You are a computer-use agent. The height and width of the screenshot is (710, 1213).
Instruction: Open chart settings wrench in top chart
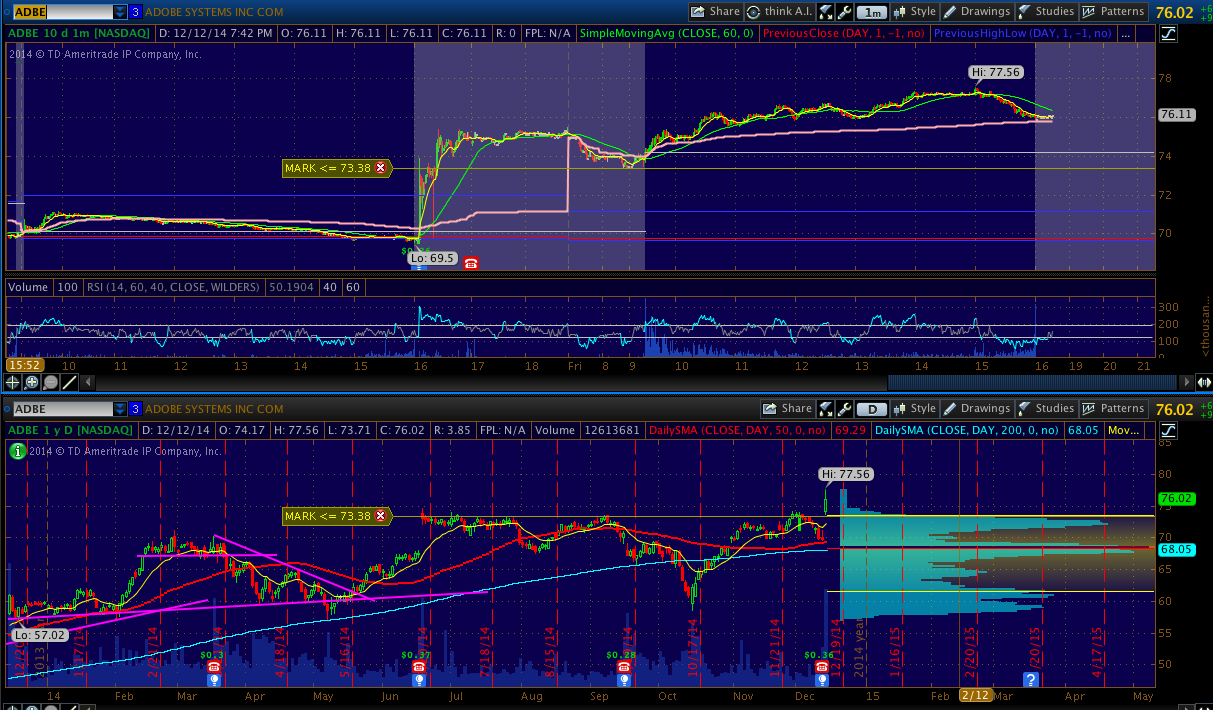[x=846, y=12]
